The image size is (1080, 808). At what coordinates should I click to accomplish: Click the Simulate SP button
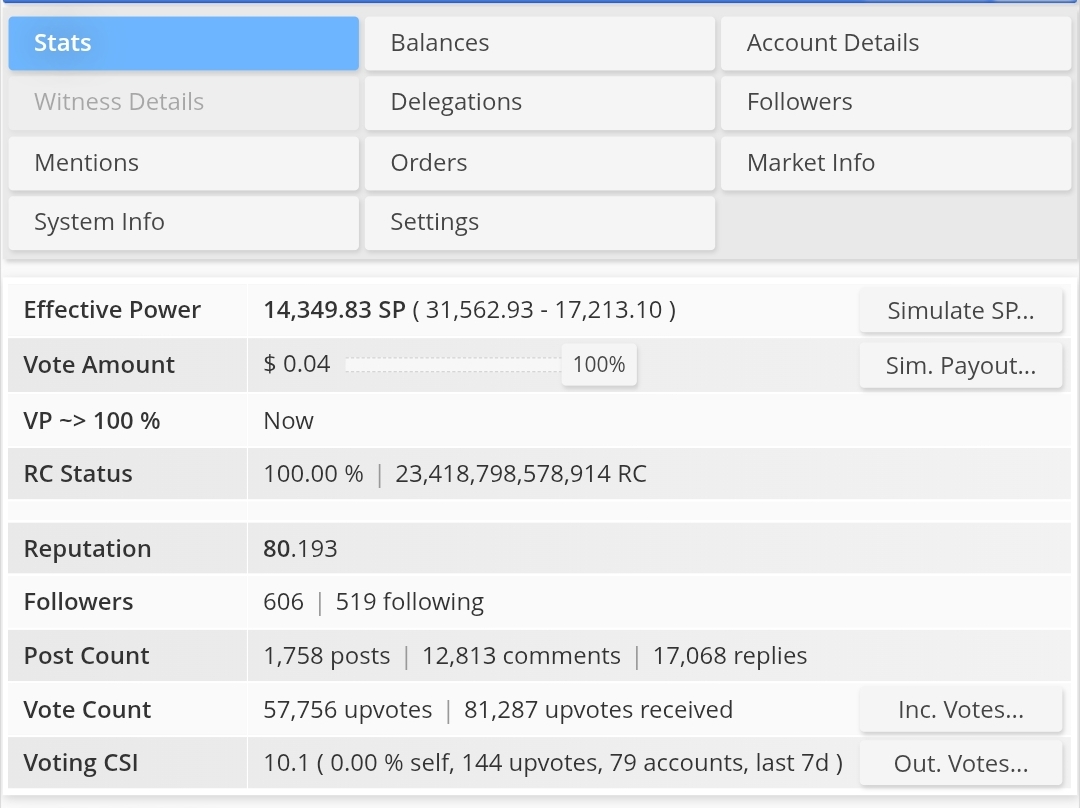point(960,311)
